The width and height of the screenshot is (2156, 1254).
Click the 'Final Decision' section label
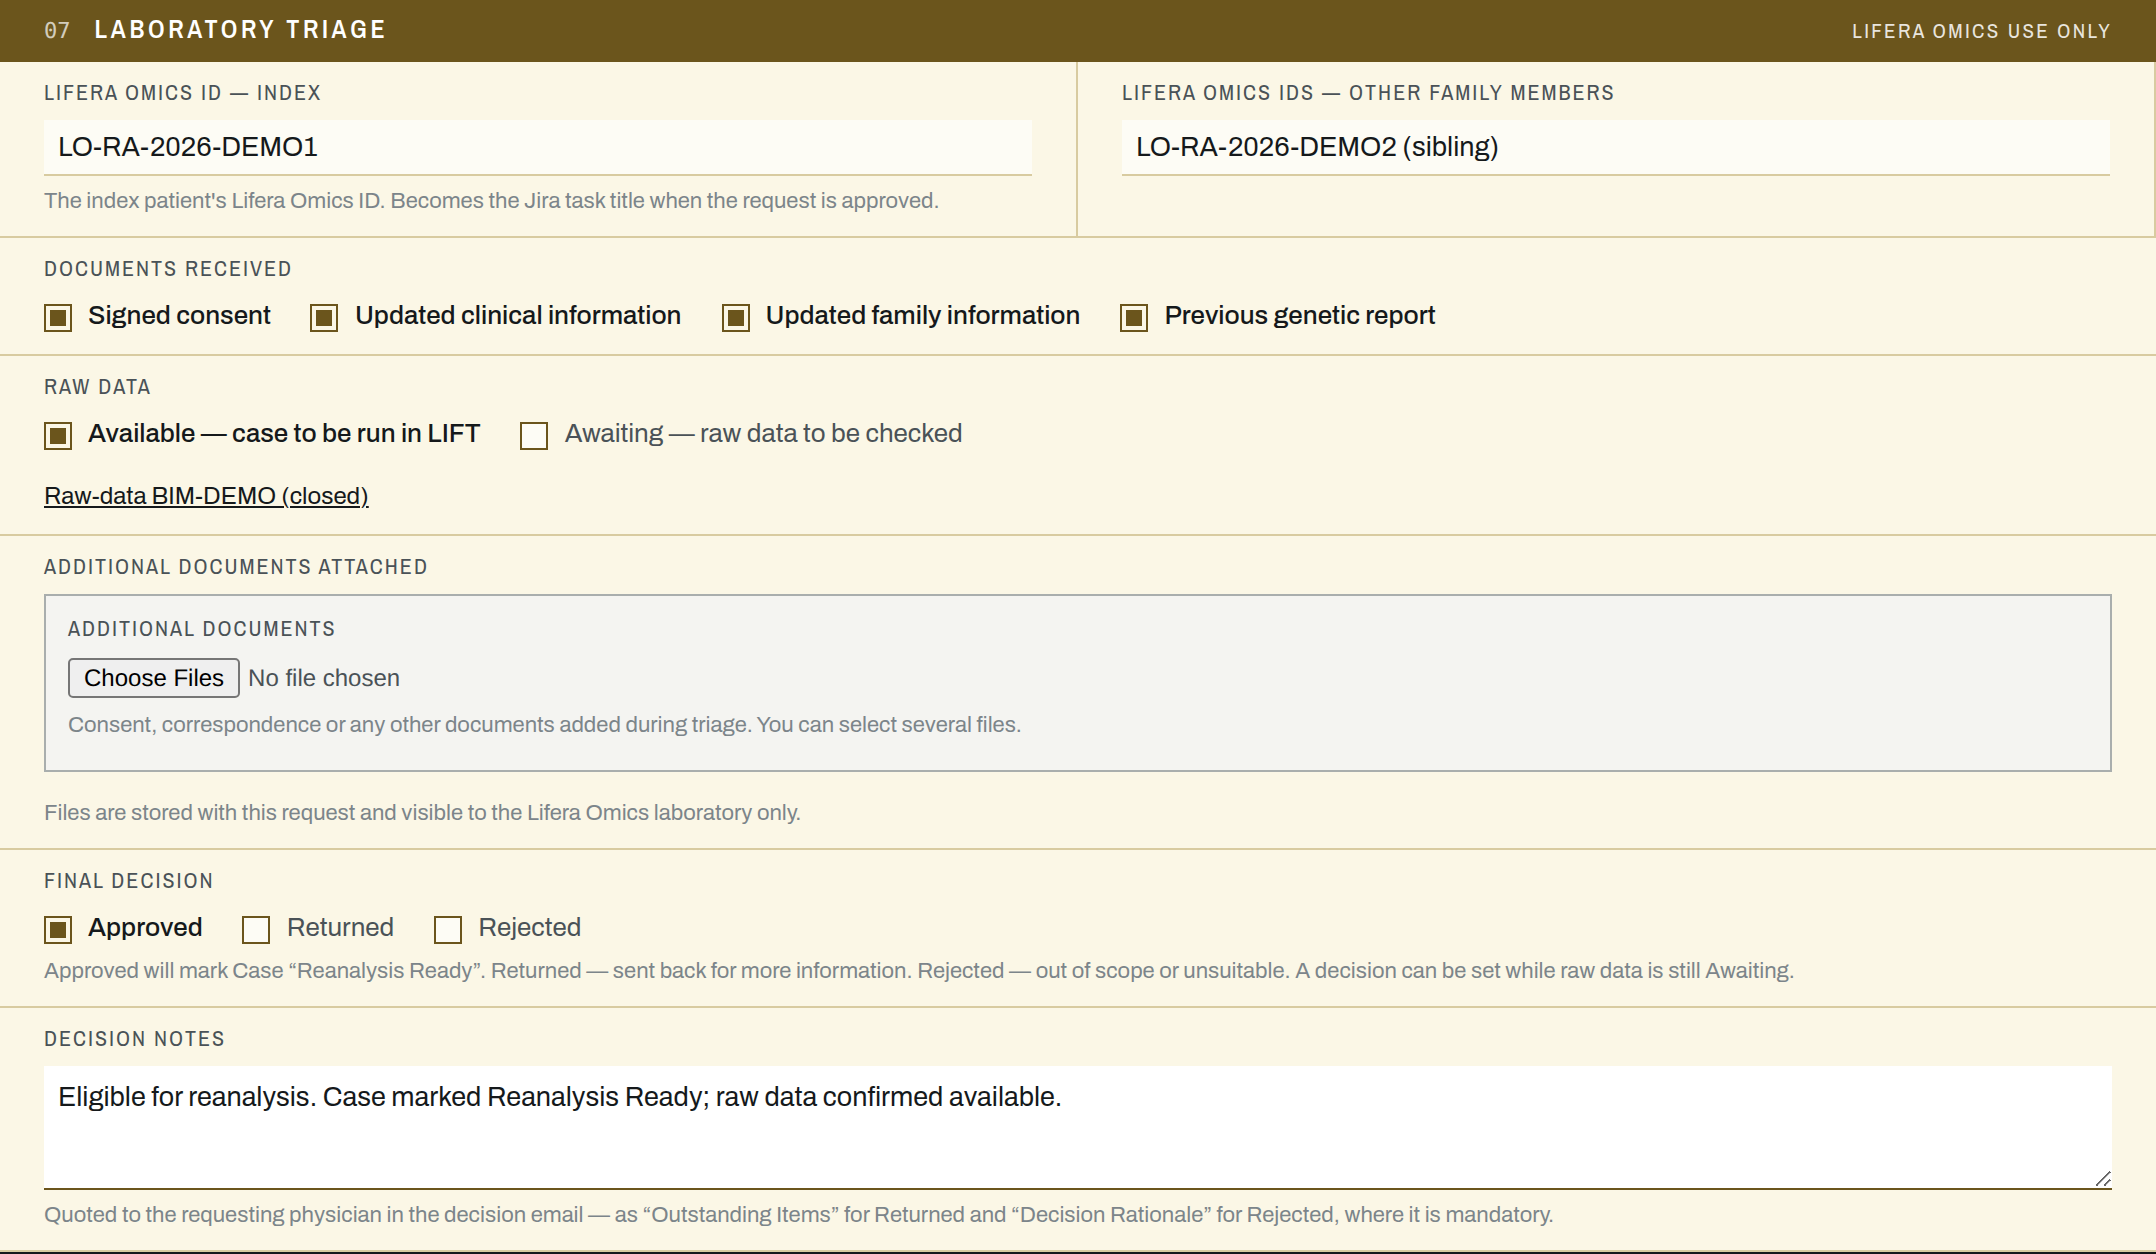click(129, 881)
